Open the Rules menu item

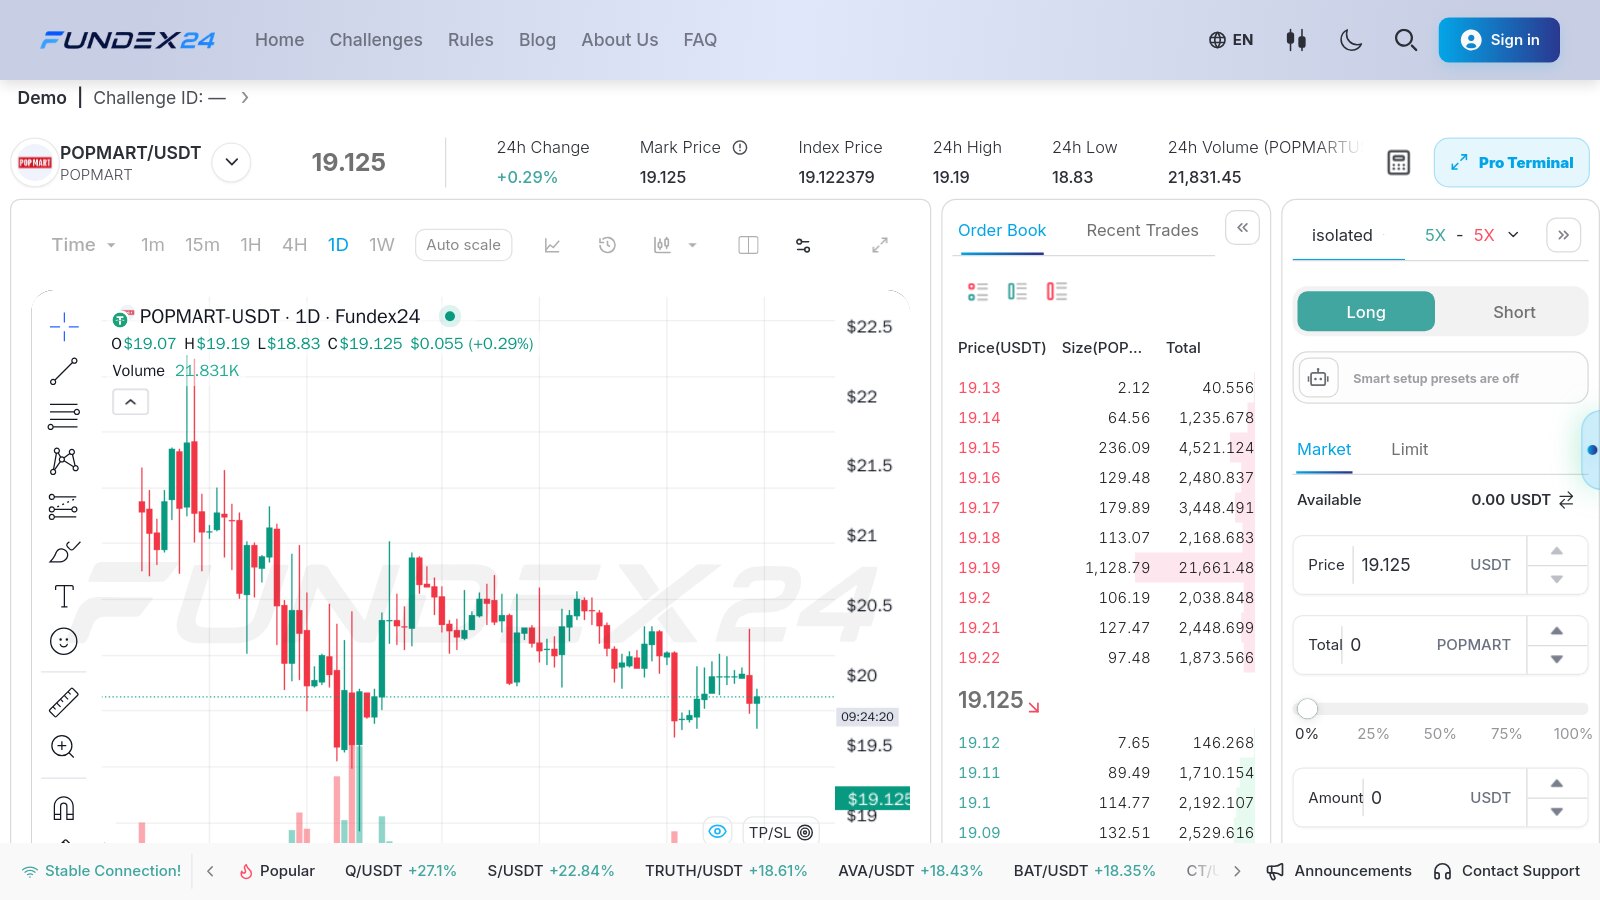click(471, 40)
